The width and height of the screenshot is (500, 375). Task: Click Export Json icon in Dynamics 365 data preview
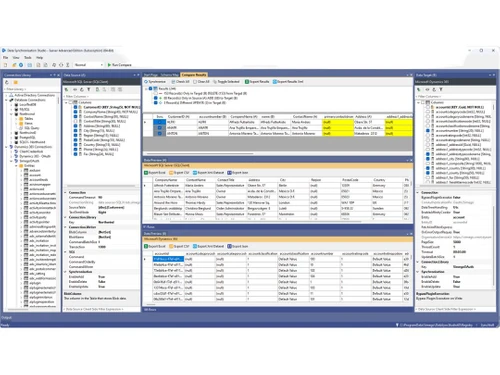(x=229, y=246)
